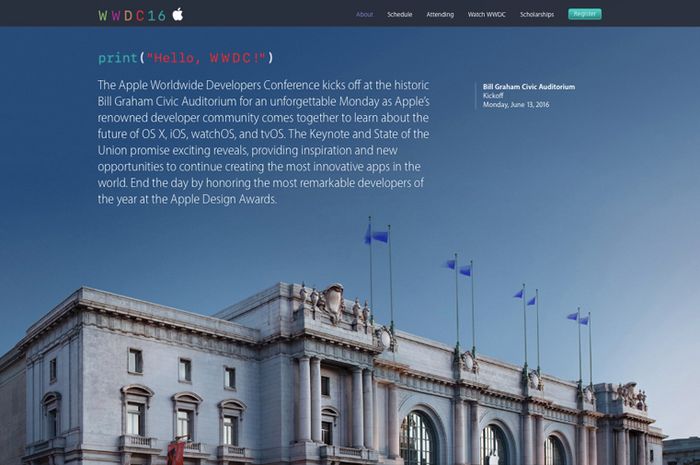This screenshot has width=700, height=465.
Task: Open the Schedule nav item
Action: click(400, 14)
